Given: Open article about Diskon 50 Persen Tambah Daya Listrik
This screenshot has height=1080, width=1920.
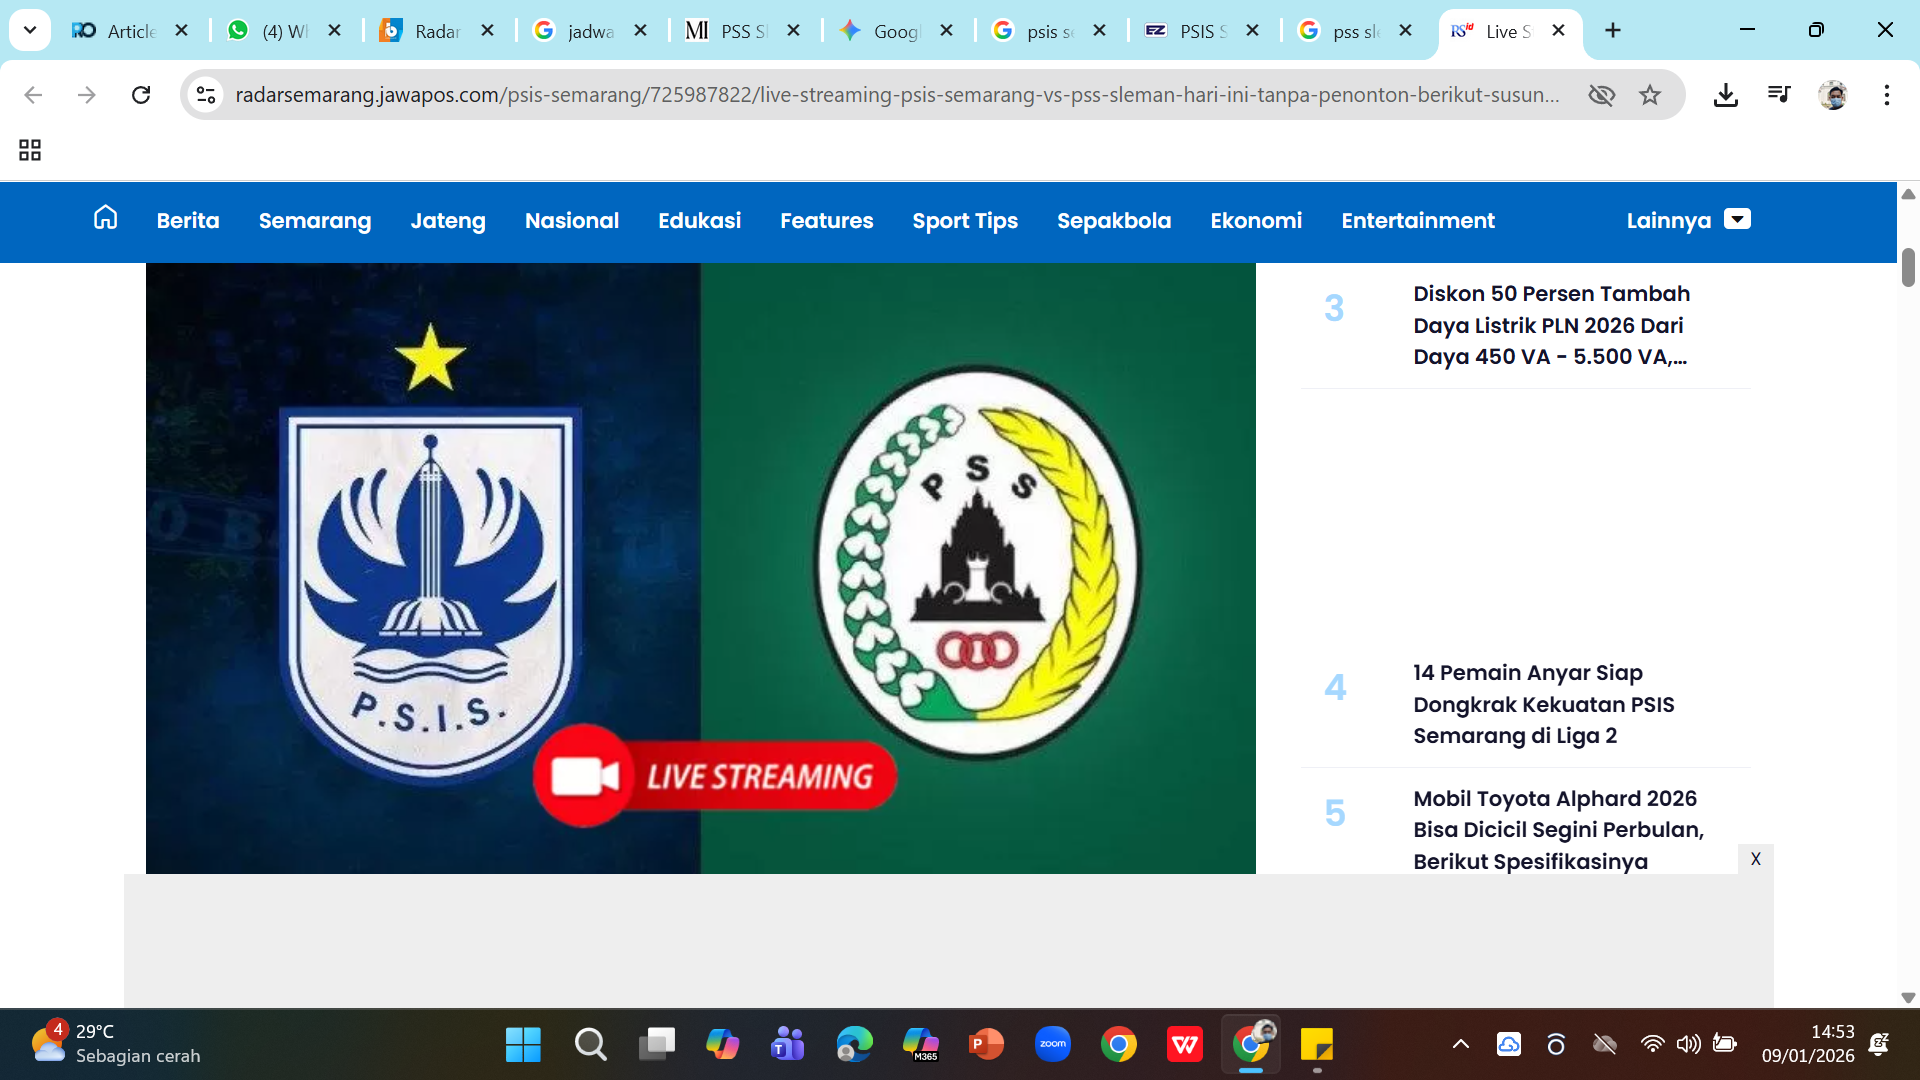Looking at the screenshot, I should coord(1551,325).
